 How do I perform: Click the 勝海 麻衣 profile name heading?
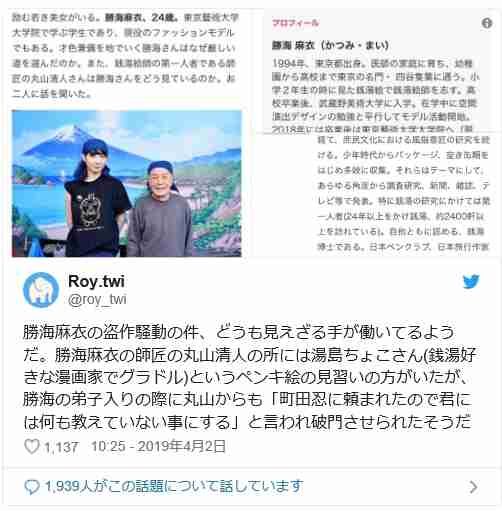330,45
